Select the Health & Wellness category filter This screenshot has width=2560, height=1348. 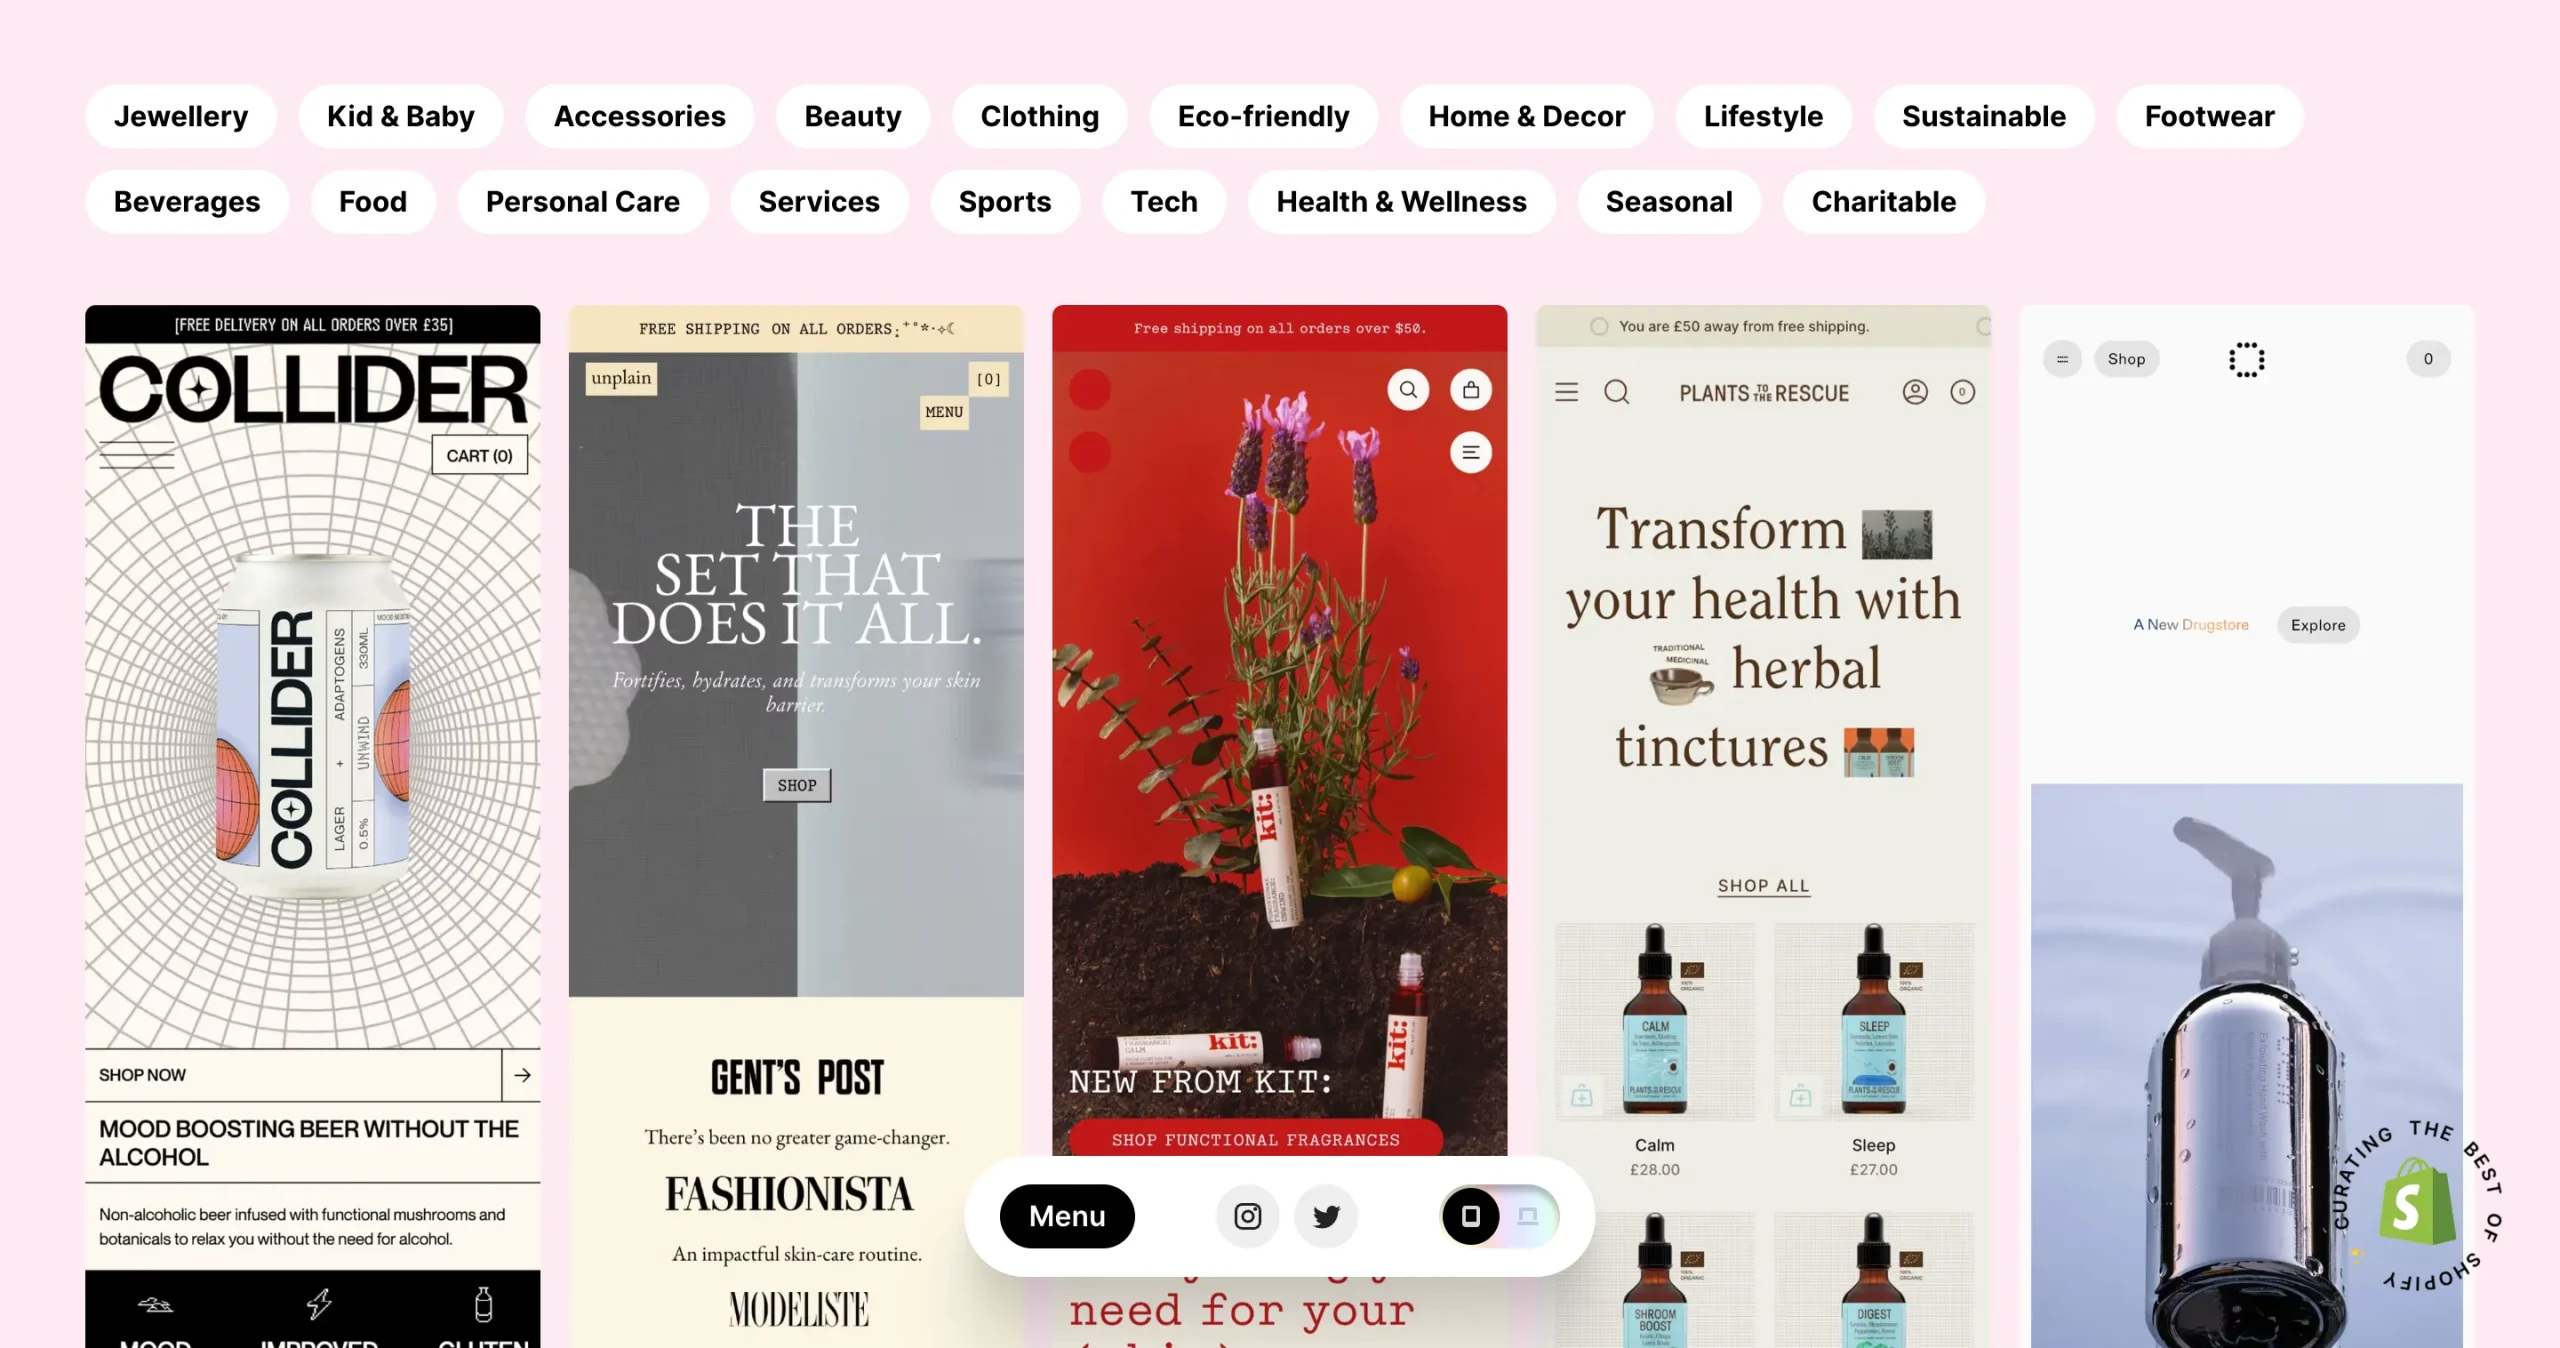click(1401, 201)
